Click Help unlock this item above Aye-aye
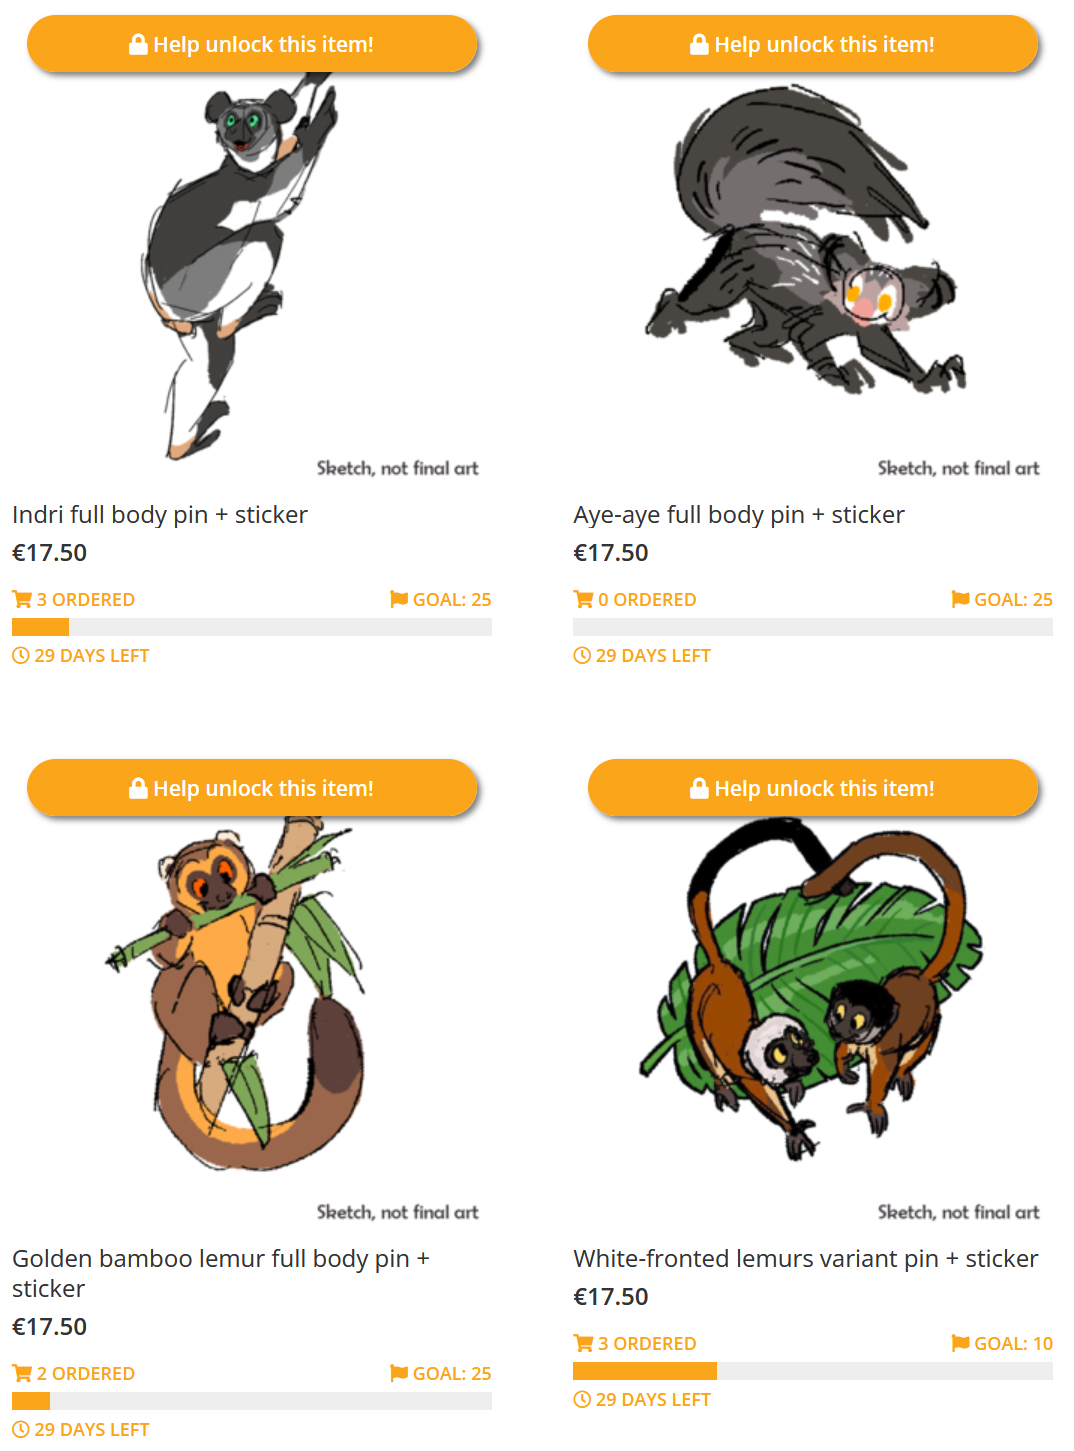1074x1451 pixels. pos(813,44)
